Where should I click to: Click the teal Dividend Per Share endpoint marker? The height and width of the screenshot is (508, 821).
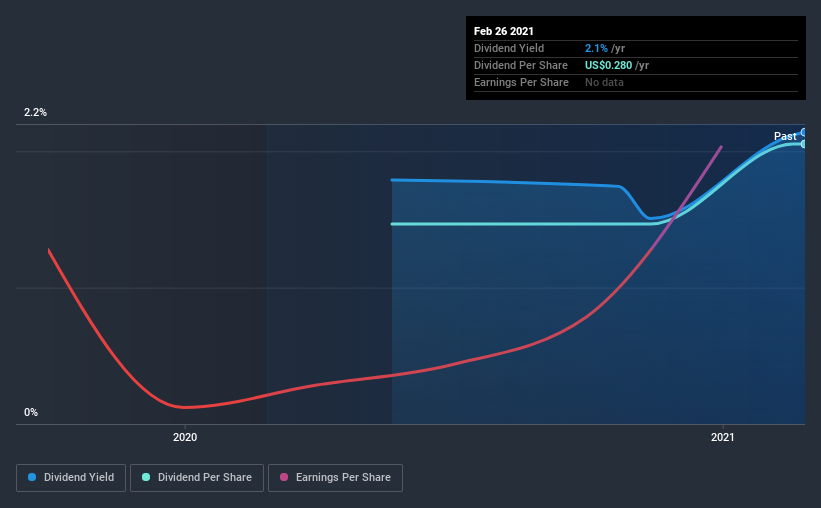point(803,144)
